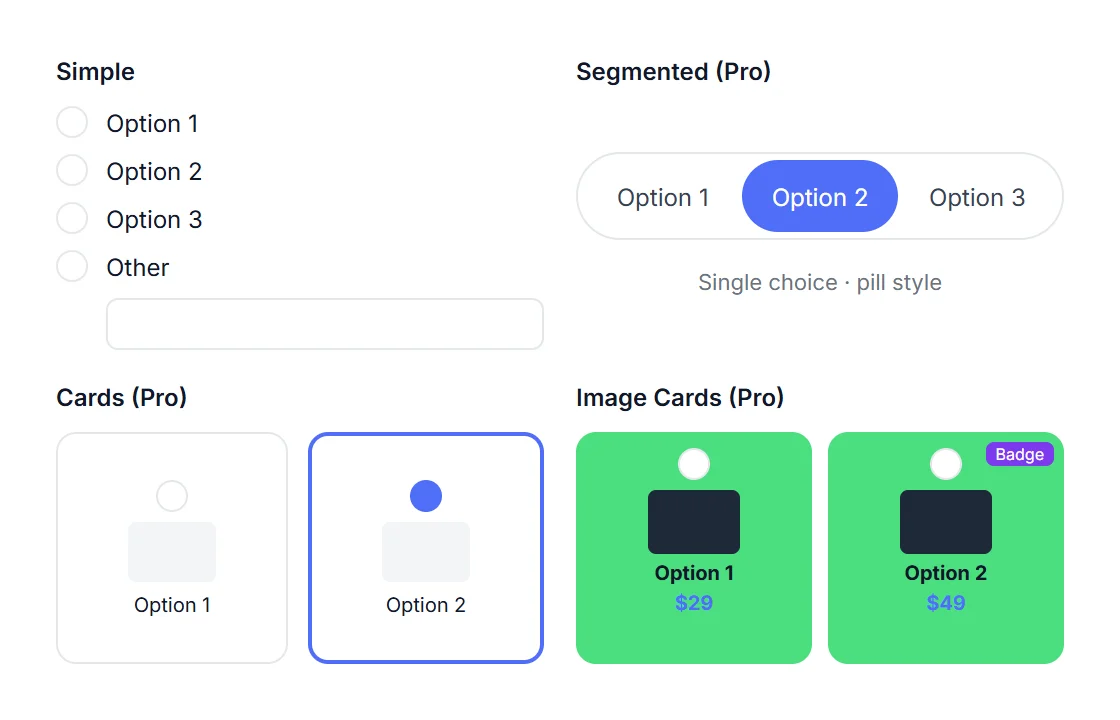Screen dimensions: 1120x720
Task: Select Option 2 radio in Simple group
Action: 72,170
